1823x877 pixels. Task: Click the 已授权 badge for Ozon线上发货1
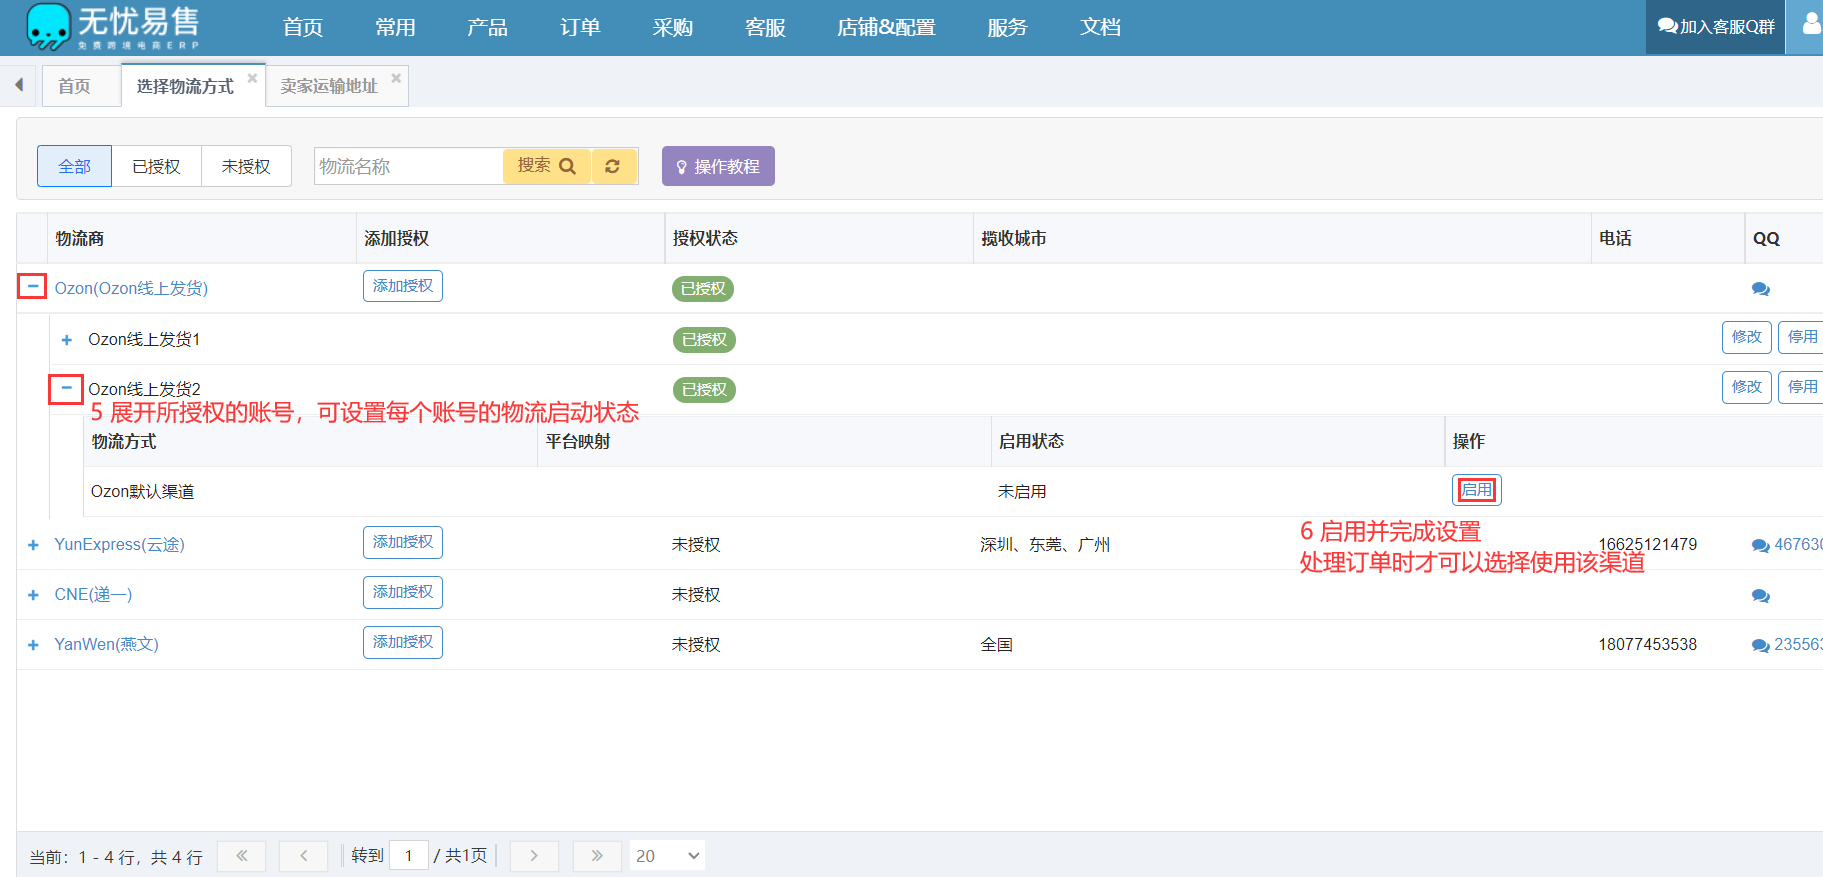coord(704,340)
